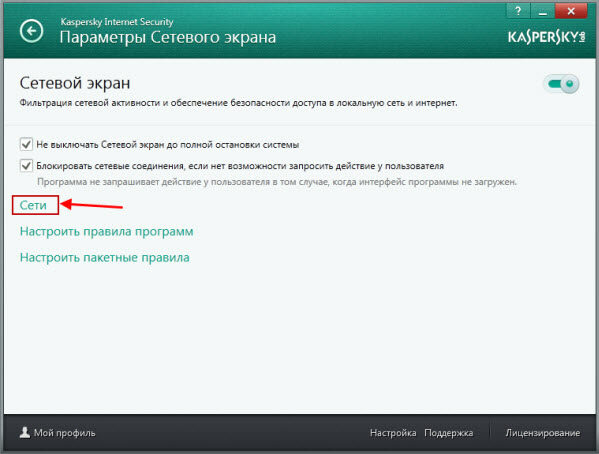599x454 pixels.
Task: Open Поддержка in the footer
Action: click(x=448, y=433)
